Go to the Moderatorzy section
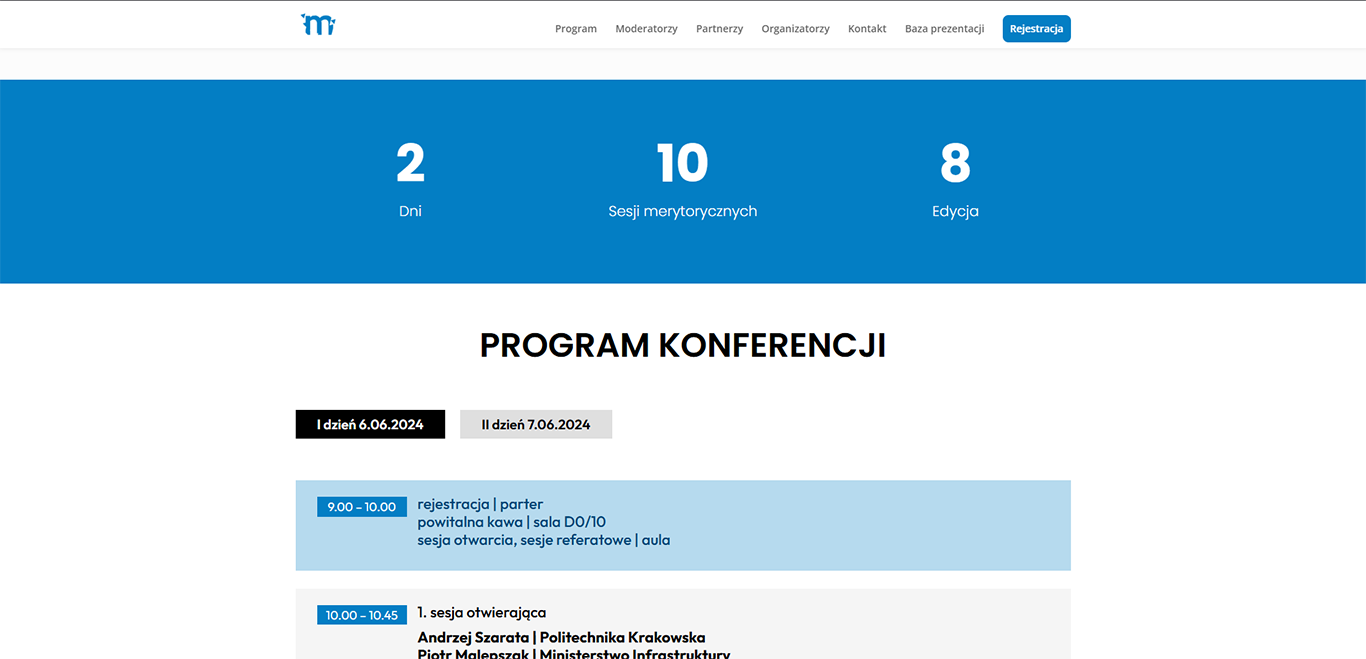Viewport: 1366px width, 659px height. [646, 29]
